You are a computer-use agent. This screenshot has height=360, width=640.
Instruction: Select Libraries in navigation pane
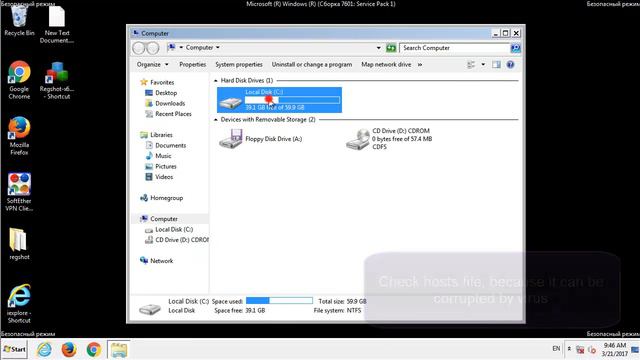[161, 135]
